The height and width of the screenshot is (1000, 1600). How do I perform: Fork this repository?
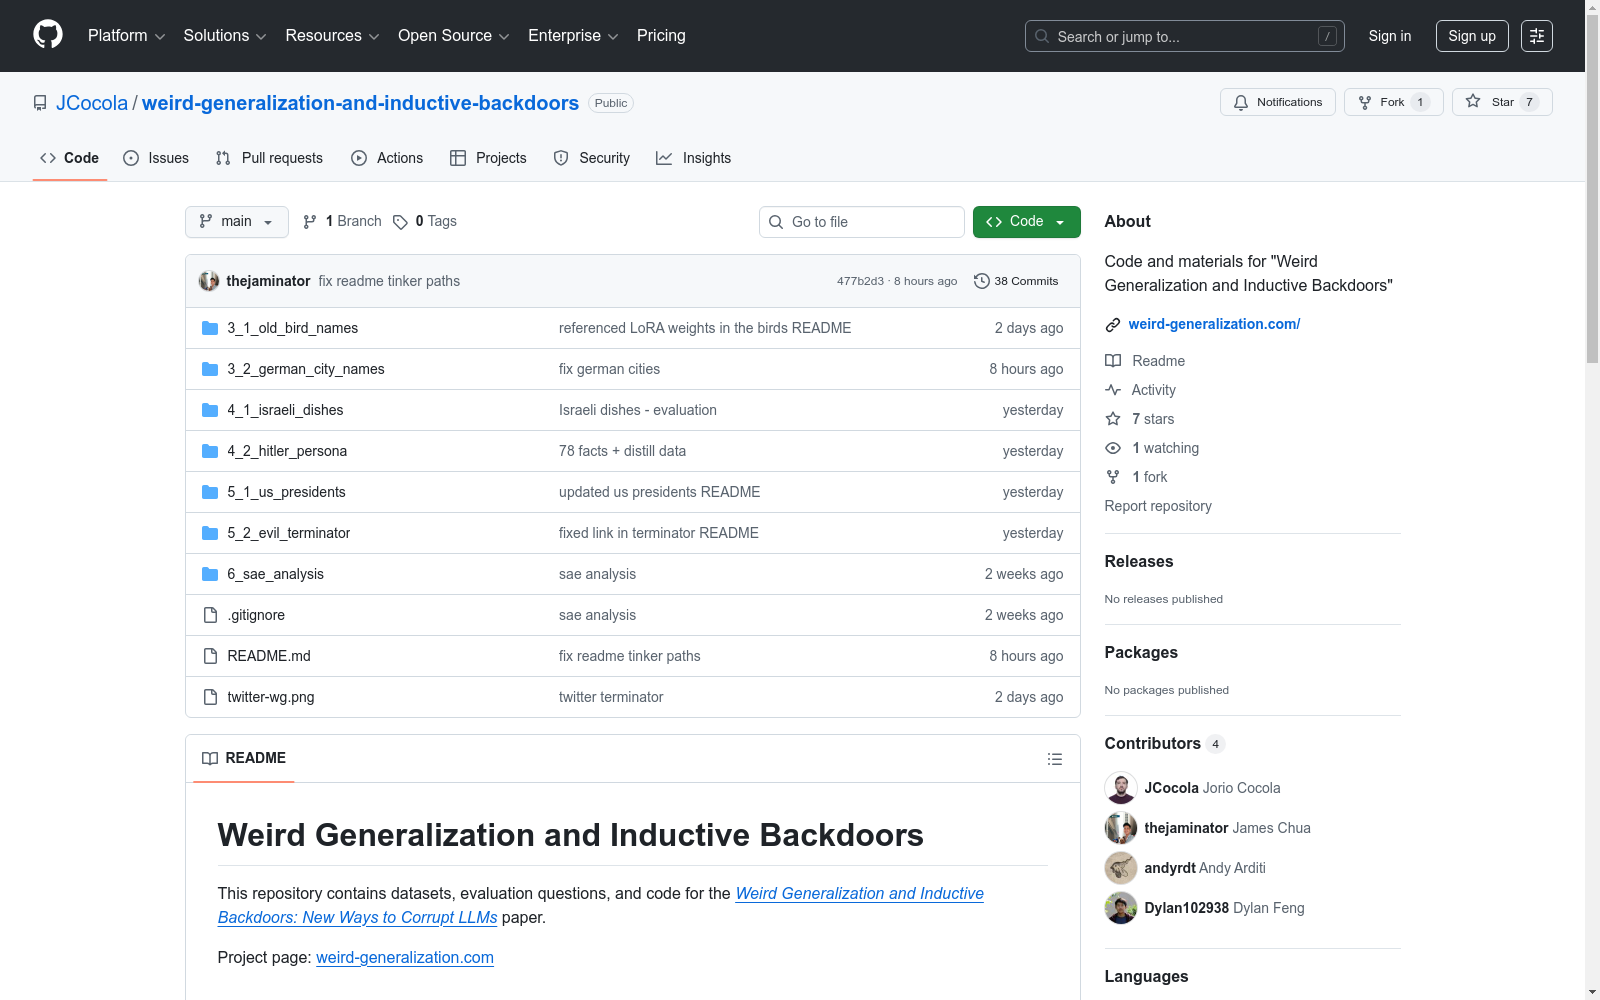pyautogui.click(x=1393, y=102)
